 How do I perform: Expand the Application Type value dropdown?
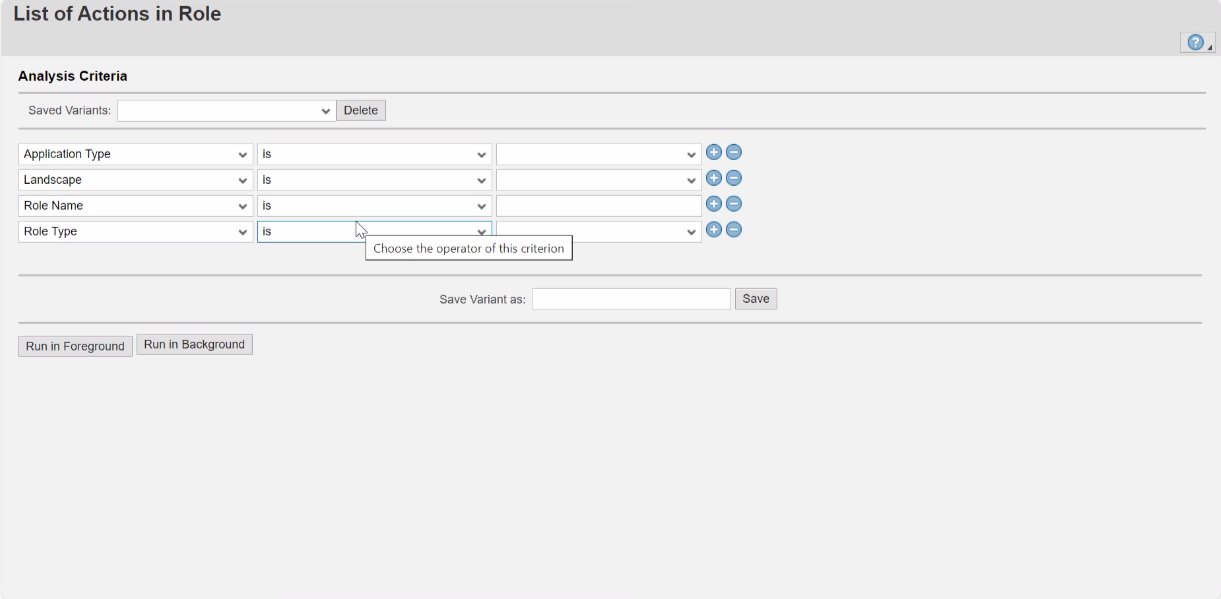click(x=598, y=154)
